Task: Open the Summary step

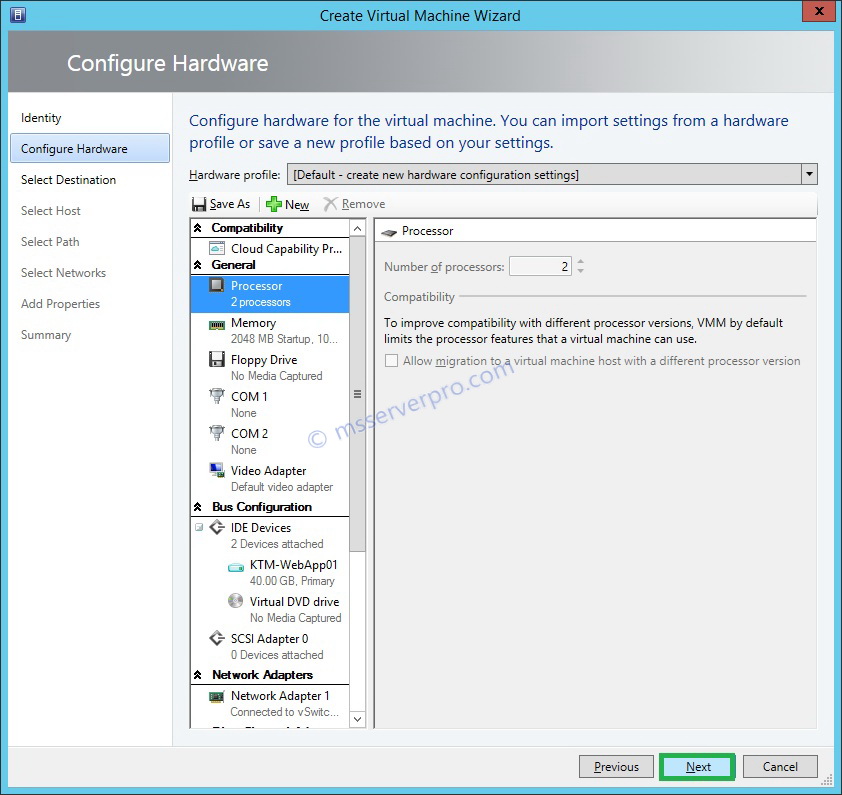Action: tap(46, 335)
